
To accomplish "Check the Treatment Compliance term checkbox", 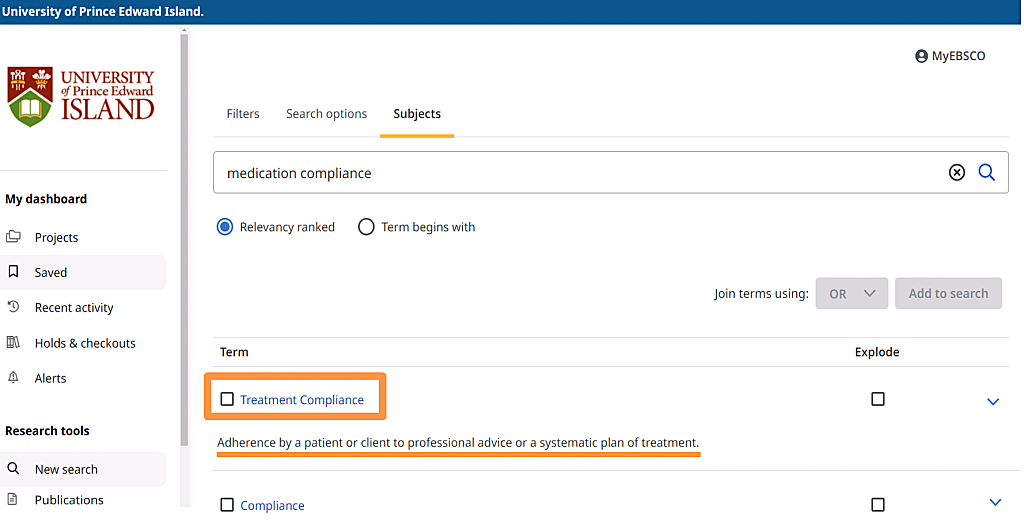I will [x=227, y=399].
